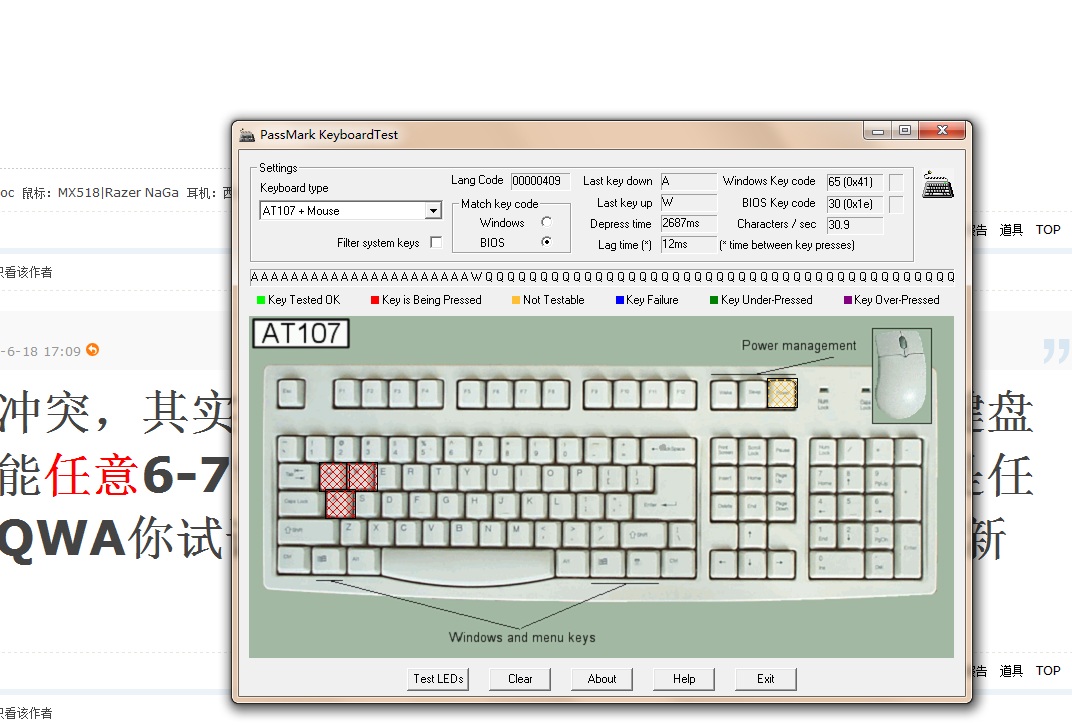Click the F key on the keyboard image
The image size is (1072, 725).
[425, 505]
